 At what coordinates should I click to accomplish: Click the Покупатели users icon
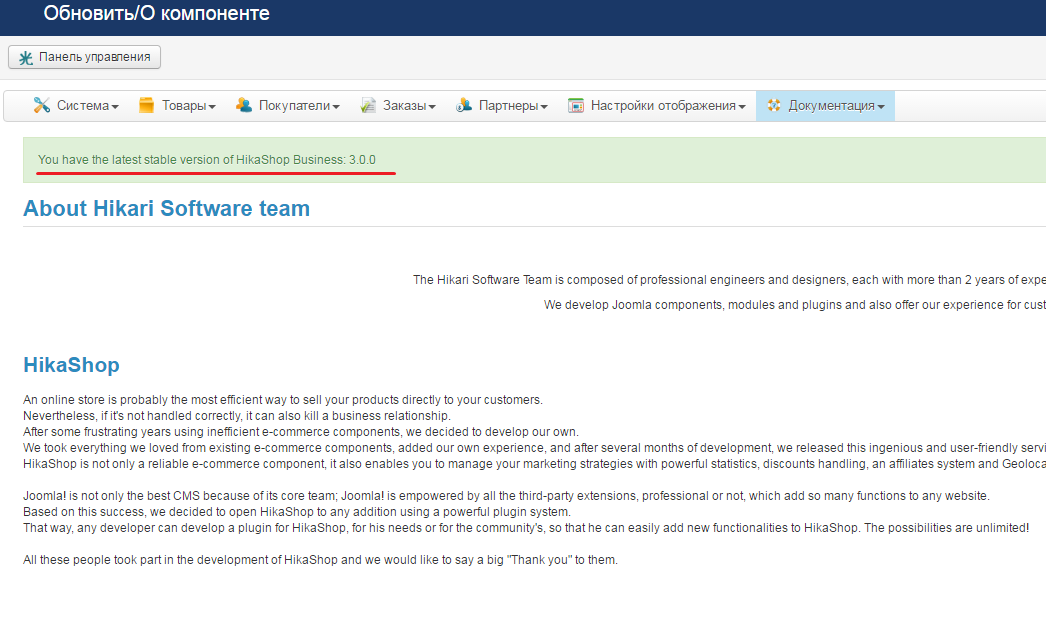243,105
